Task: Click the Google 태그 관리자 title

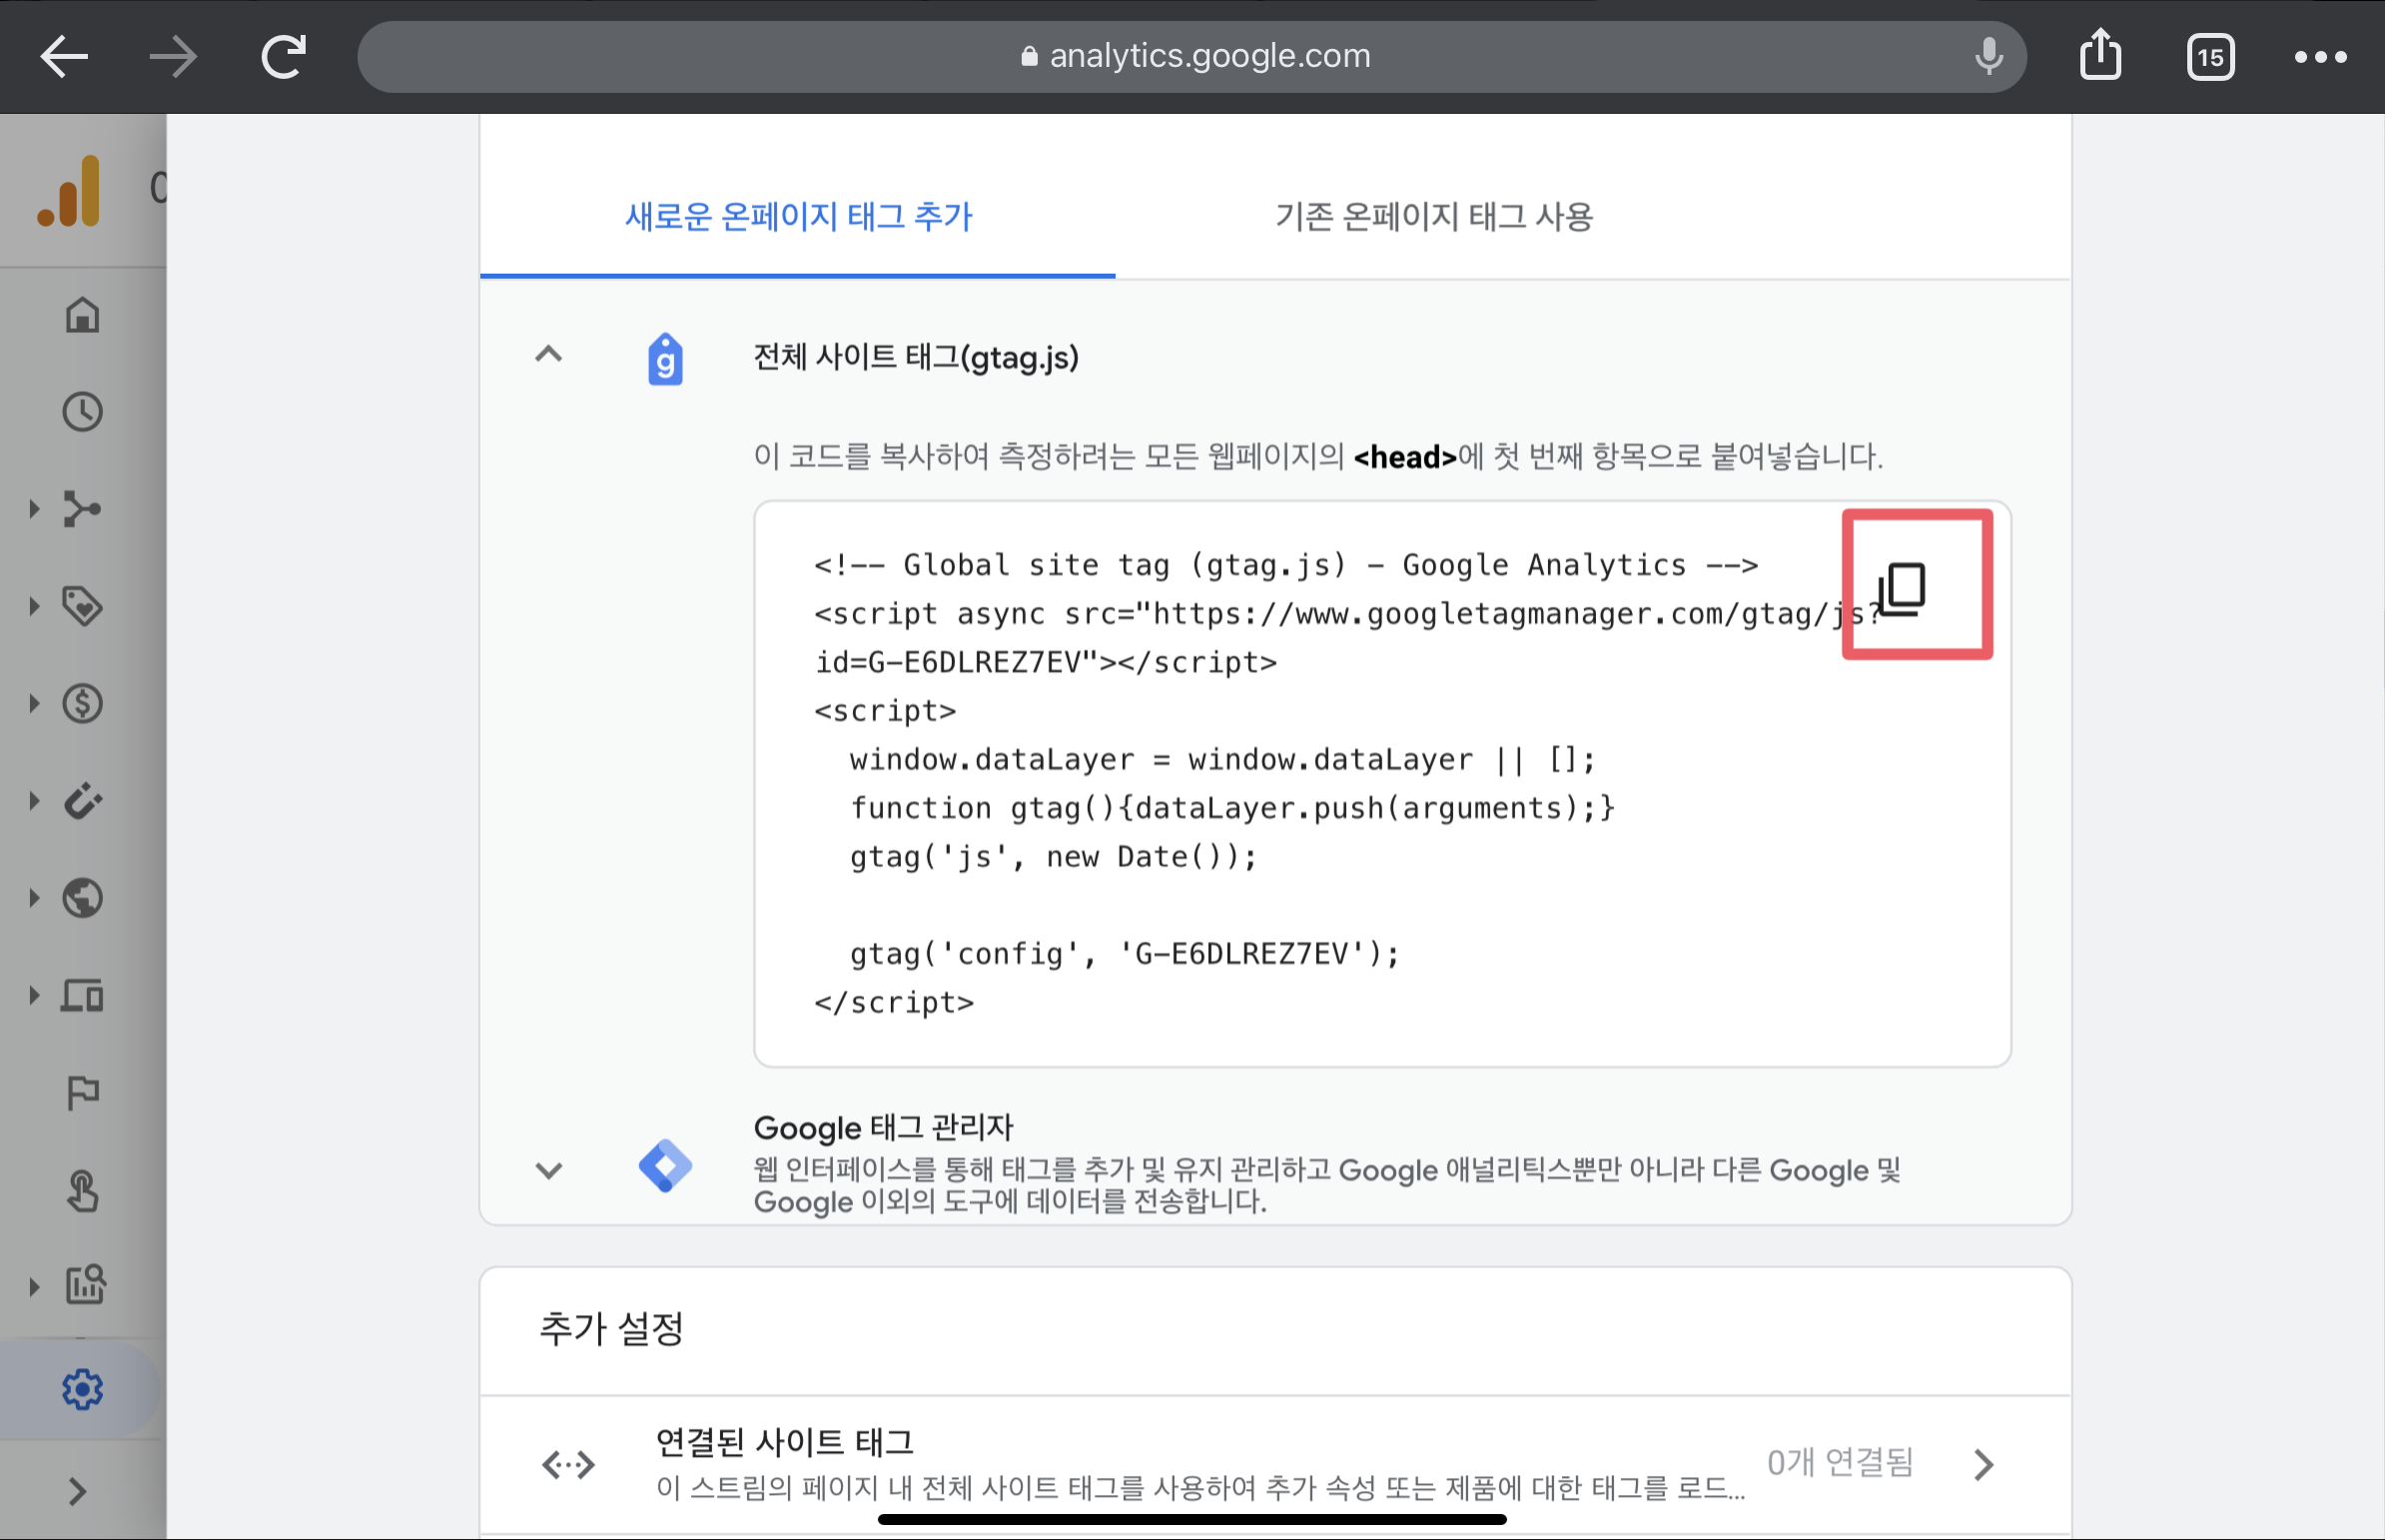Action: (883, 1128)
